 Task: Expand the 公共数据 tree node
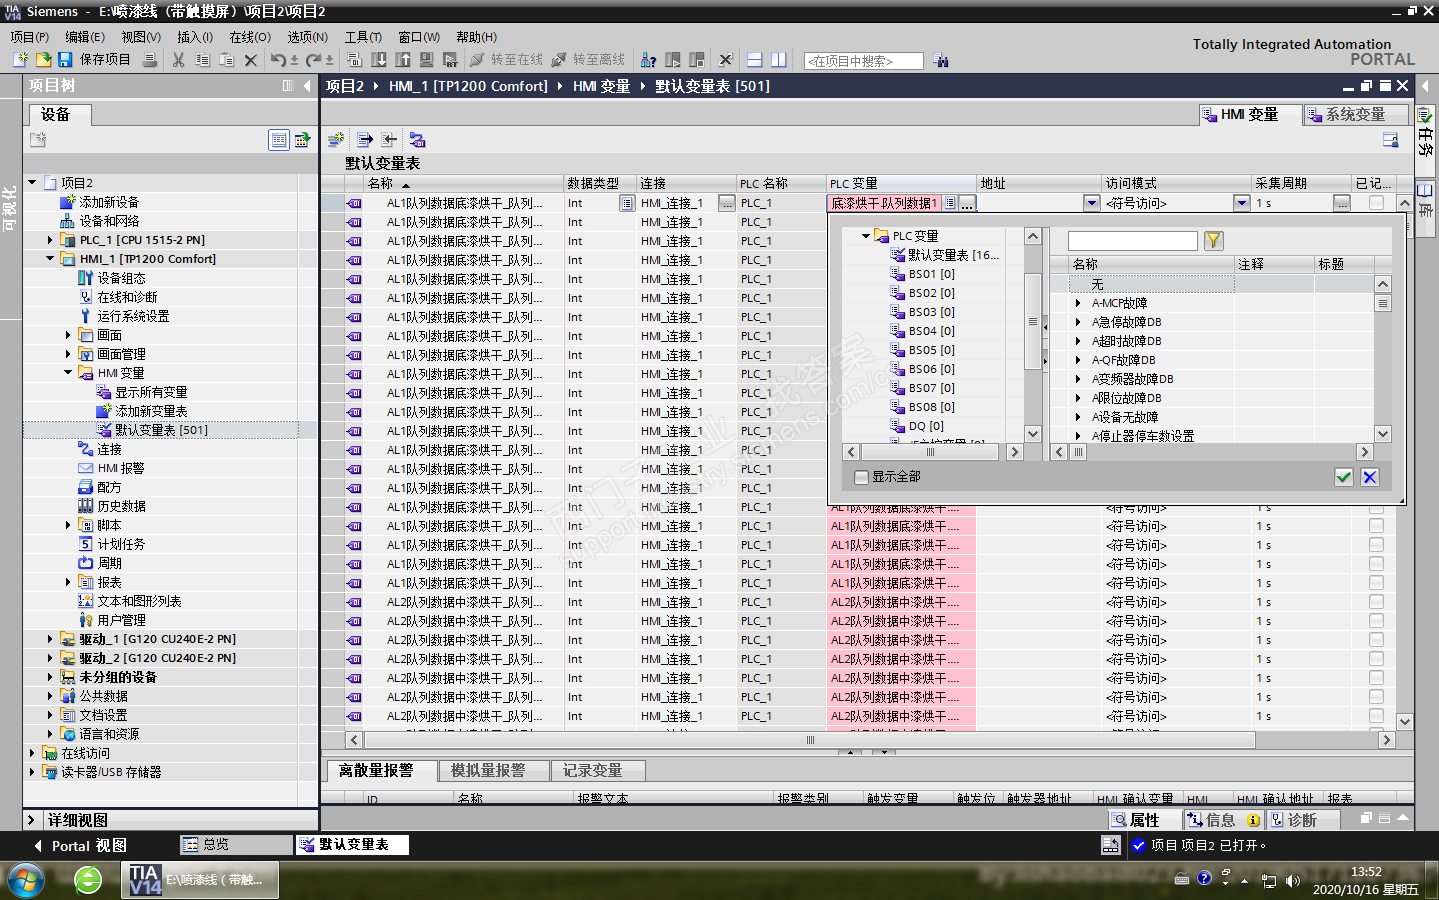(x=50, y=696)
